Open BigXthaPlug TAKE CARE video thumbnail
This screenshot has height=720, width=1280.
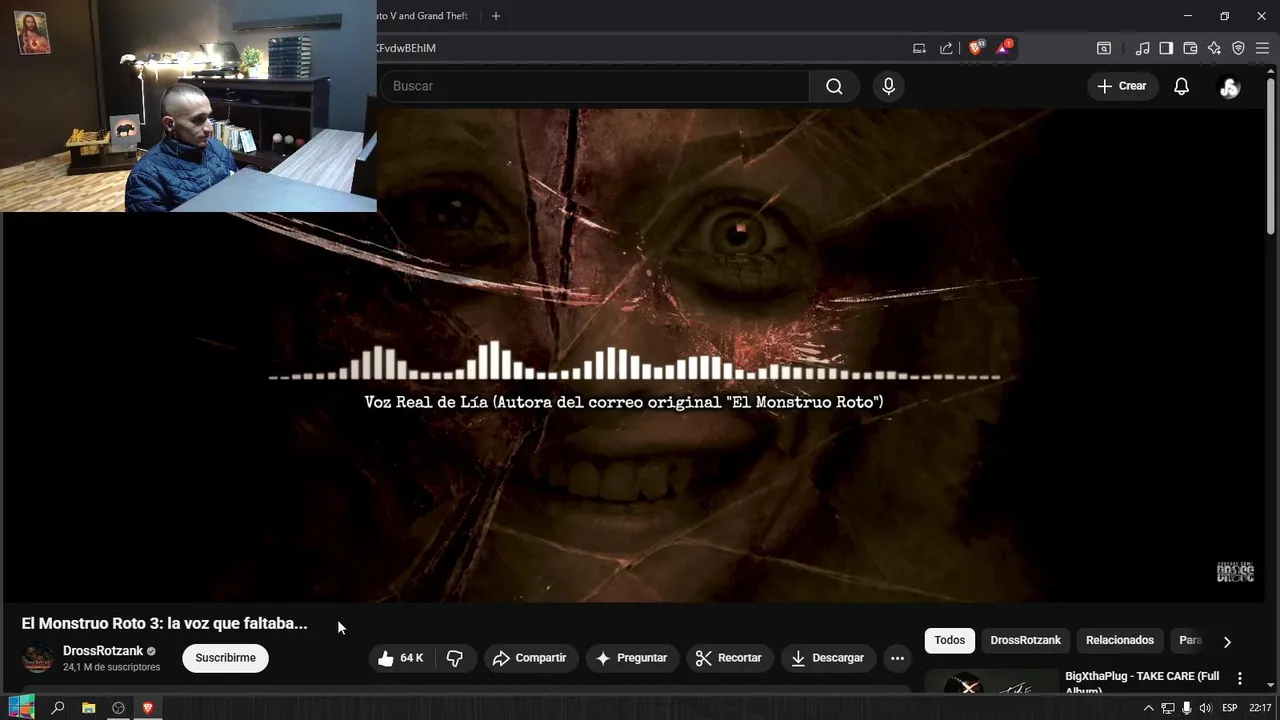point(991,681)
